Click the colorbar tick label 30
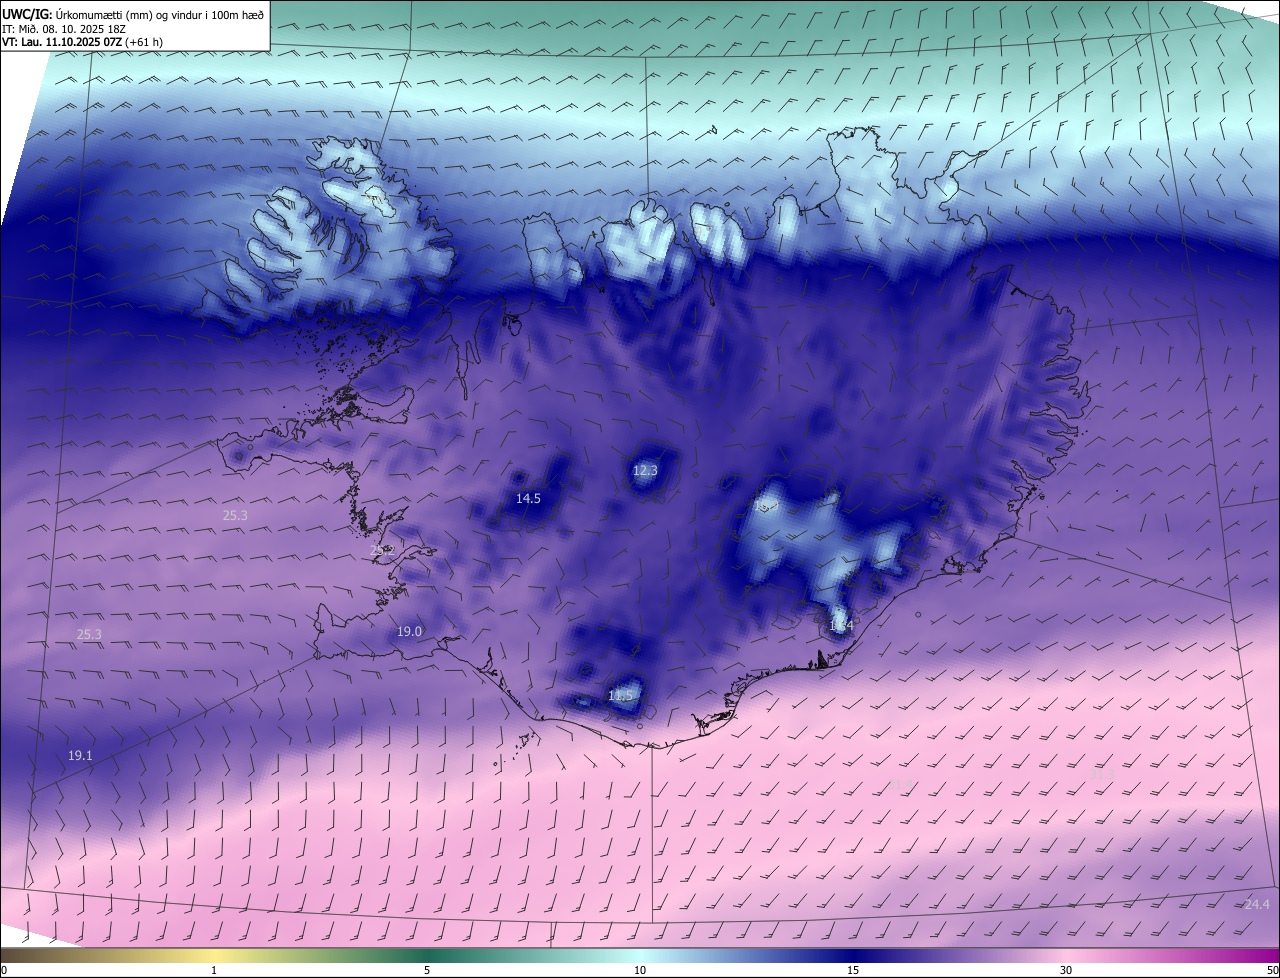This screenshot has height=978, width=1280. 1066,970
